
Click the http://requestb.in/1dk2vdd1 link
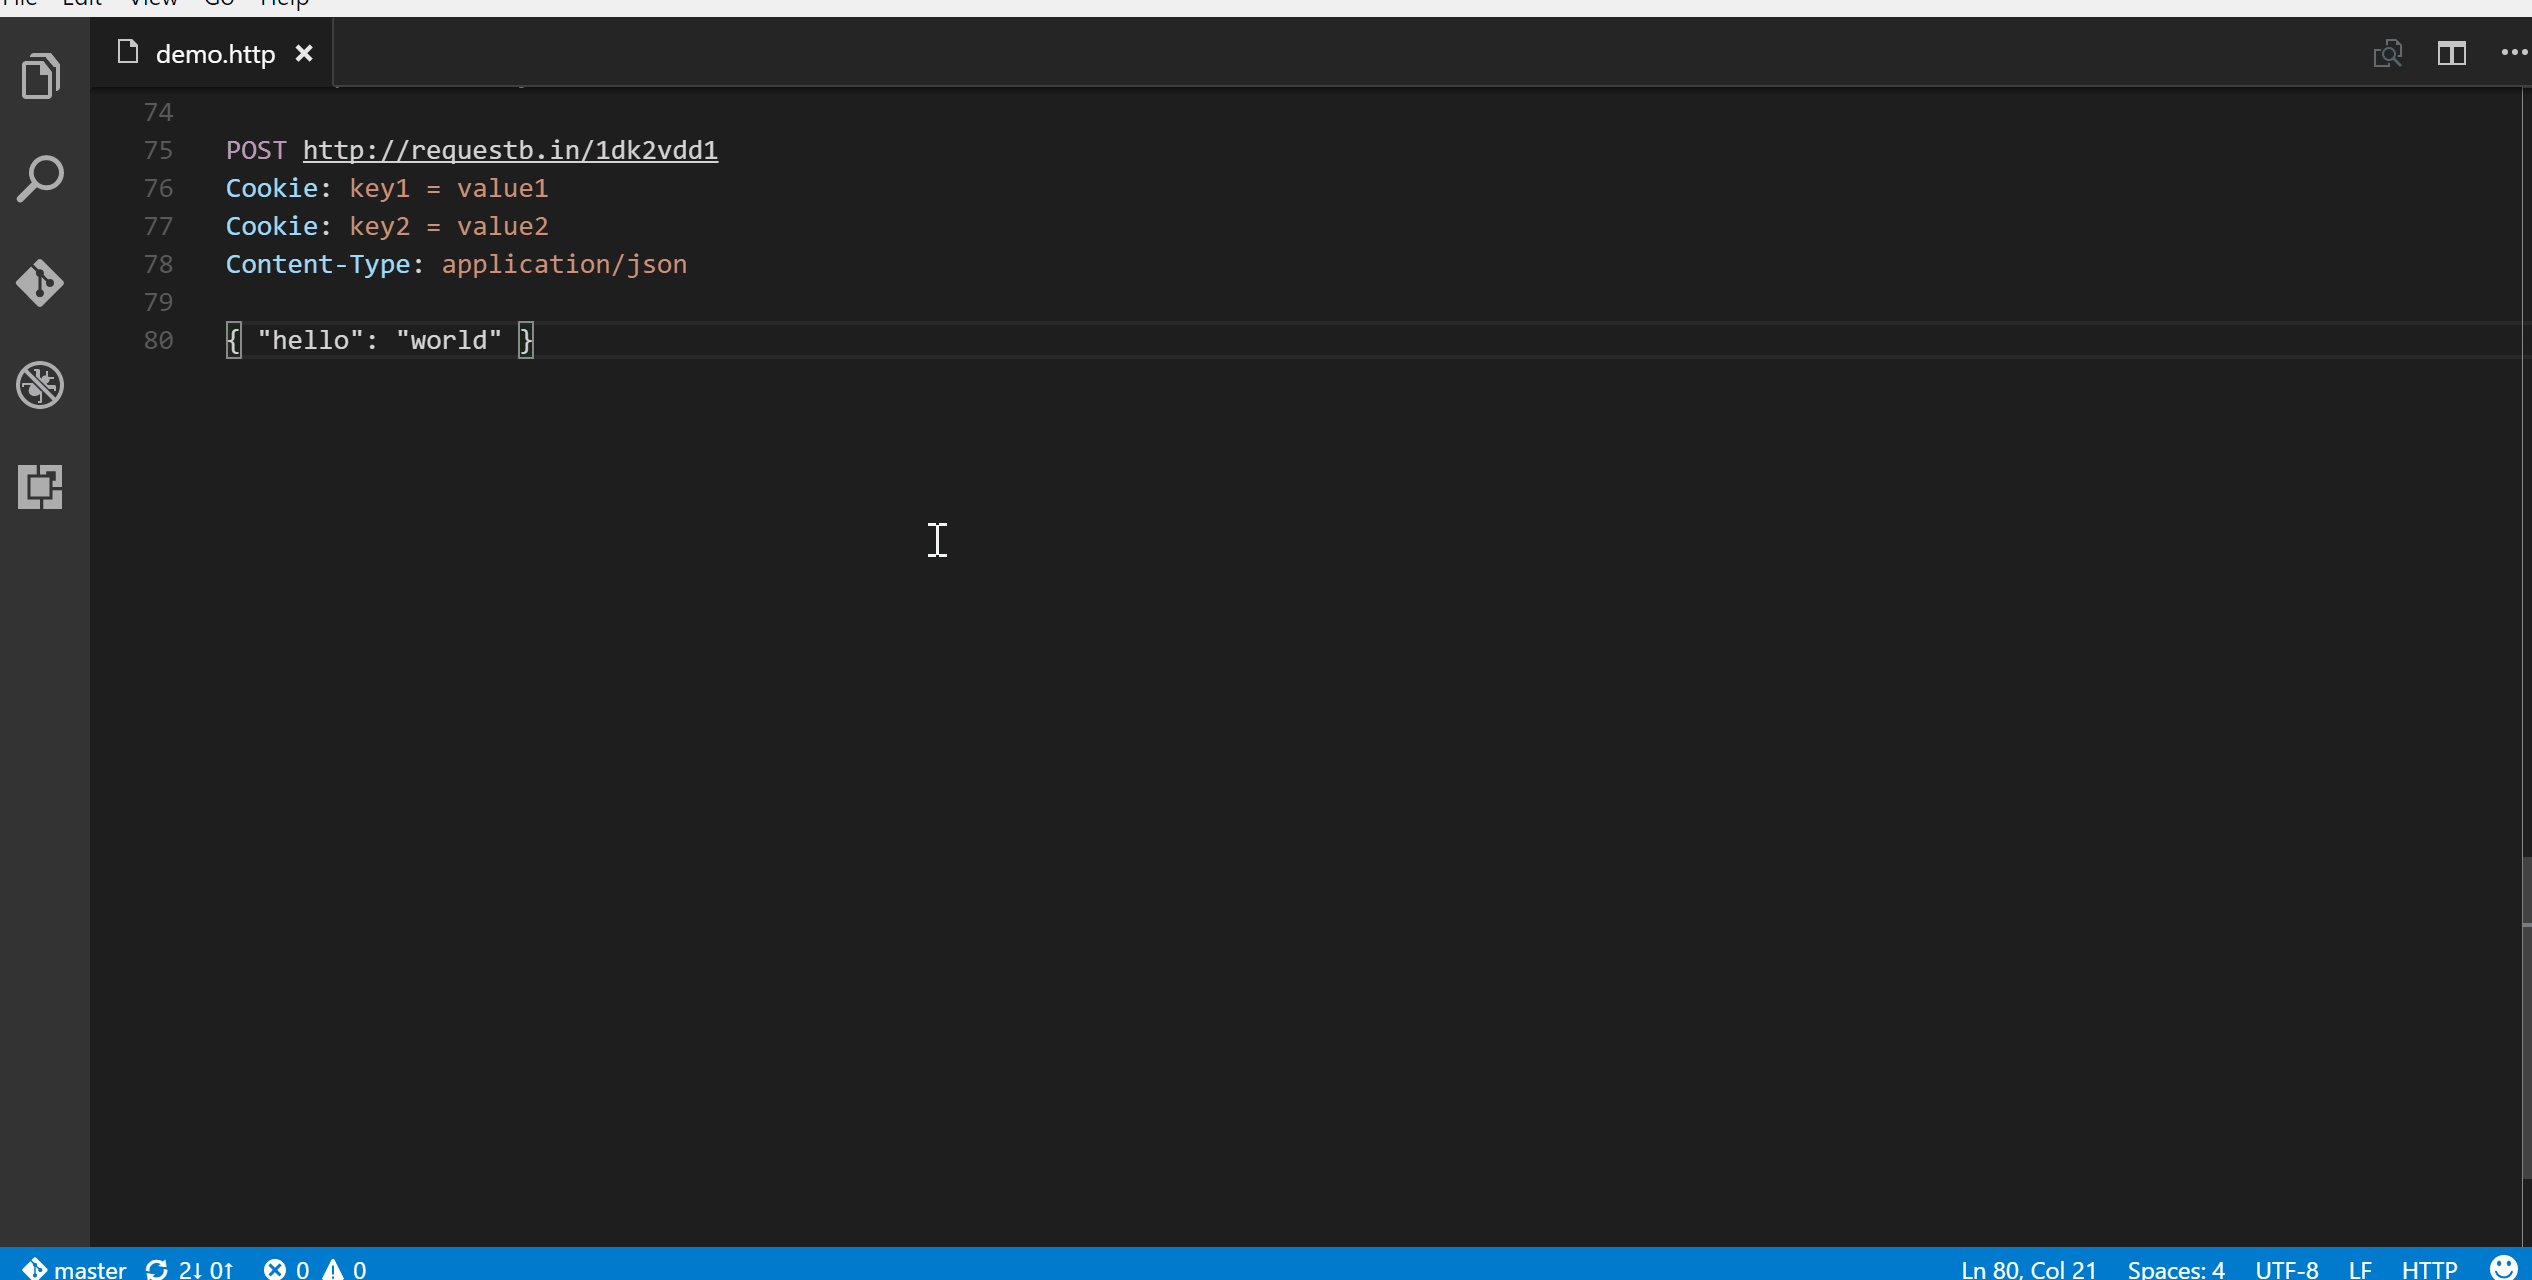511,150
